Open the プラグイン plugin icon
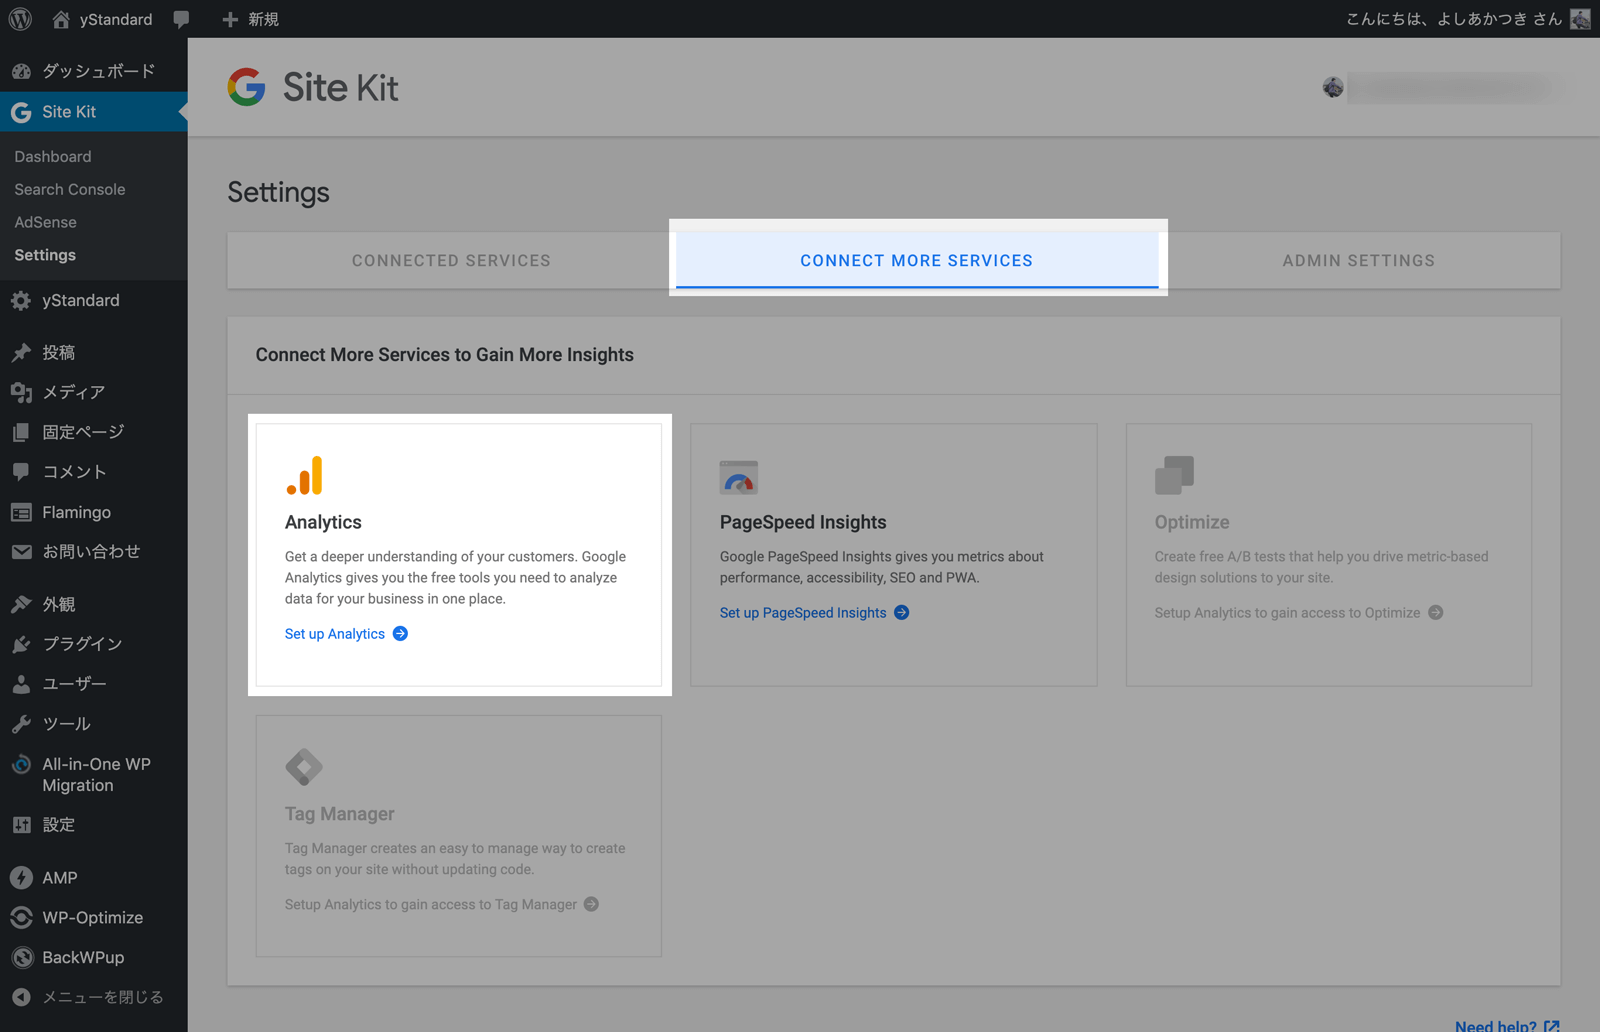Screen dimensions: 1600x1032 (x=21, y=644)
